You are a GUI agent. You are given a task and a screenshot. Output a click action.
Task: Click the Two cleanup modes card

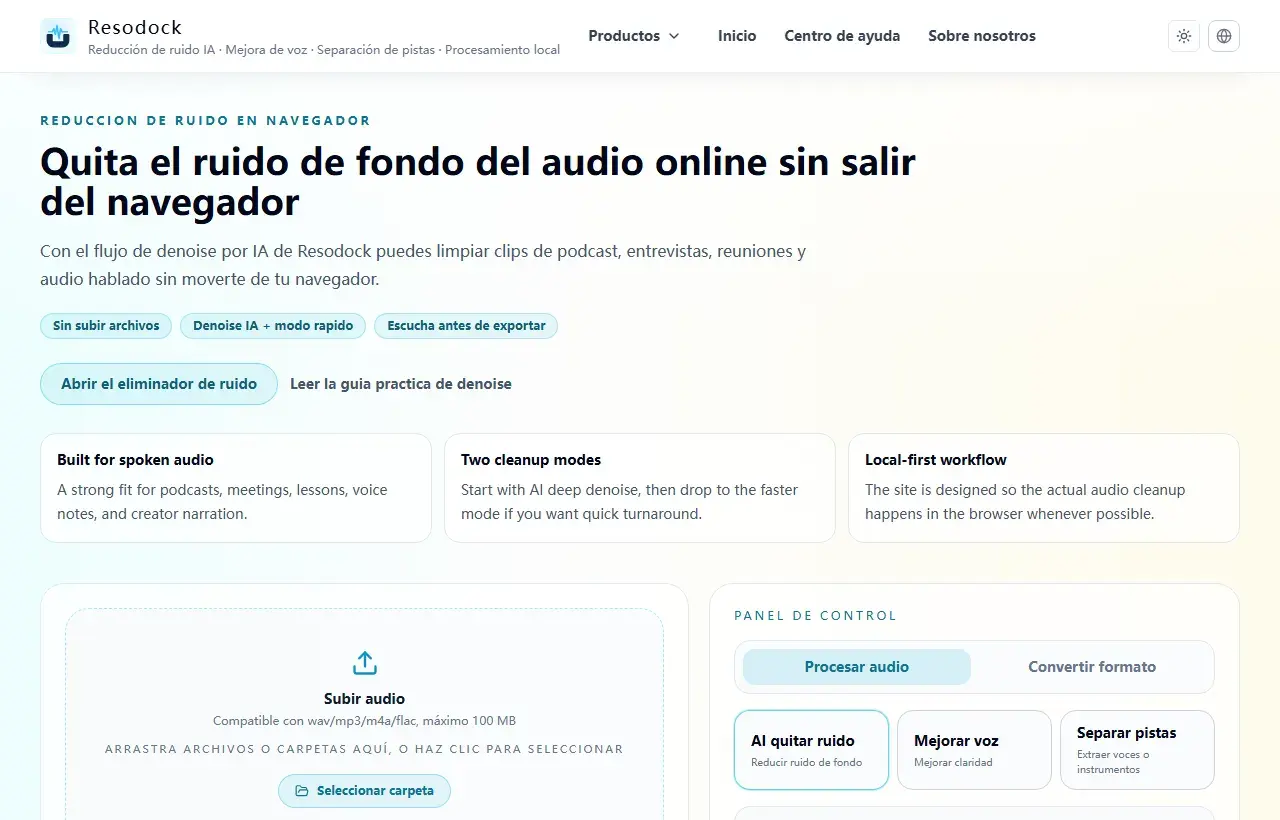640,488
